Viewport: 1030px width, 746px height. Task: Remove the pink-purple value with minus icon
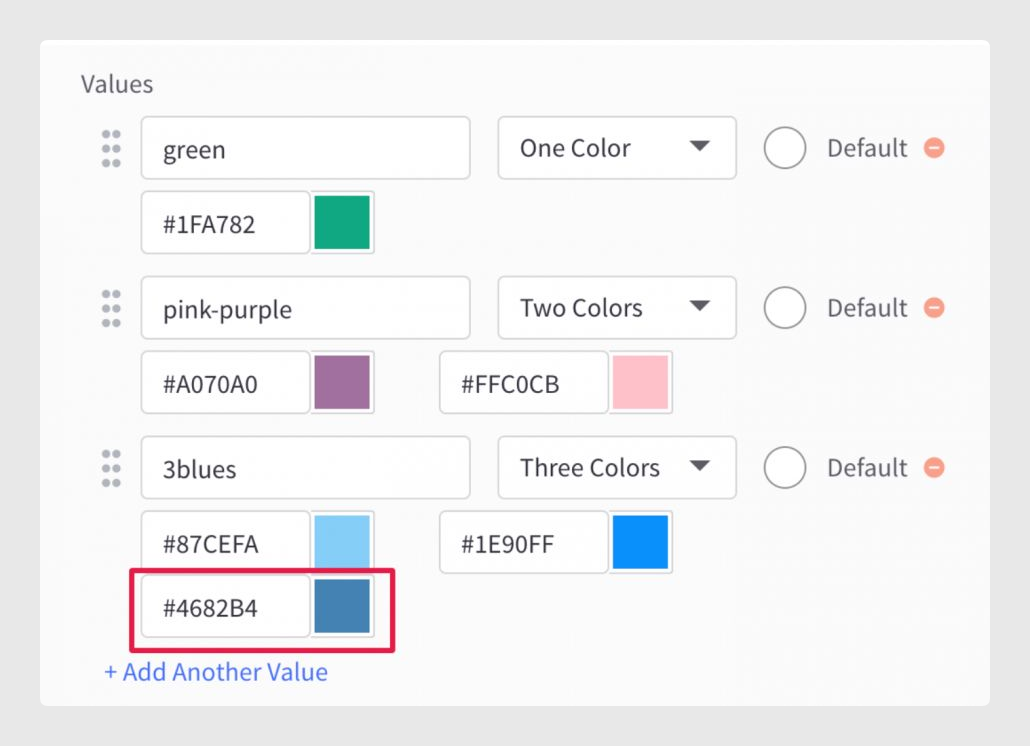(933, 307)
